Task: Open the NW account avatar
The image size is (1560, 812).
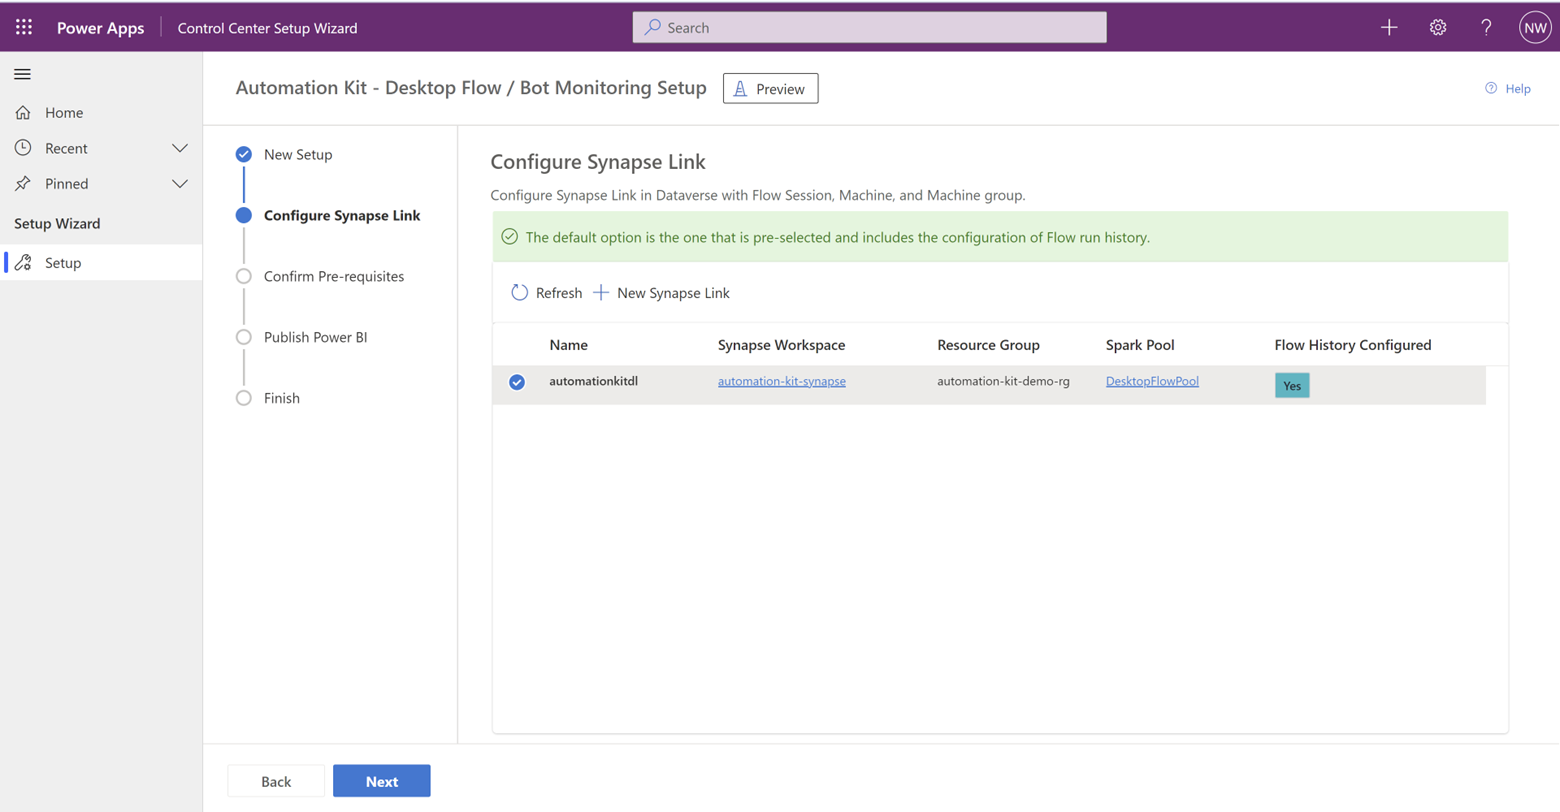Action: 1535,28
